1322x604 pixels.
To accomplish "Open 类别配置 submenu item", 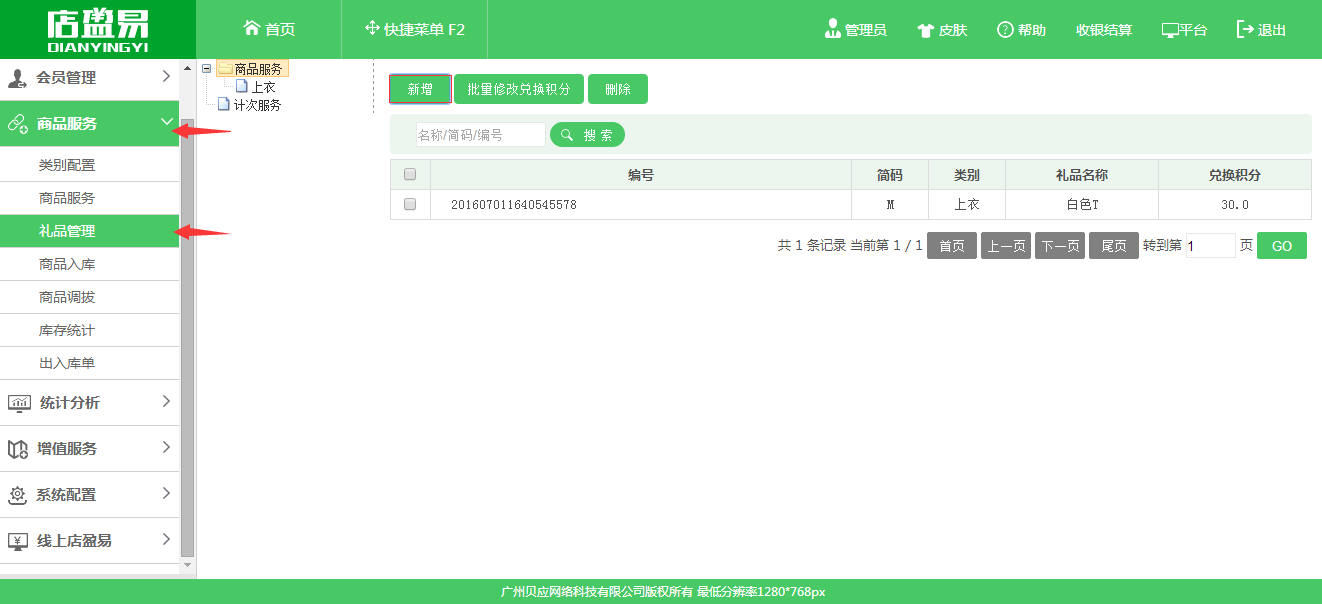I will [x=90, y=165].
